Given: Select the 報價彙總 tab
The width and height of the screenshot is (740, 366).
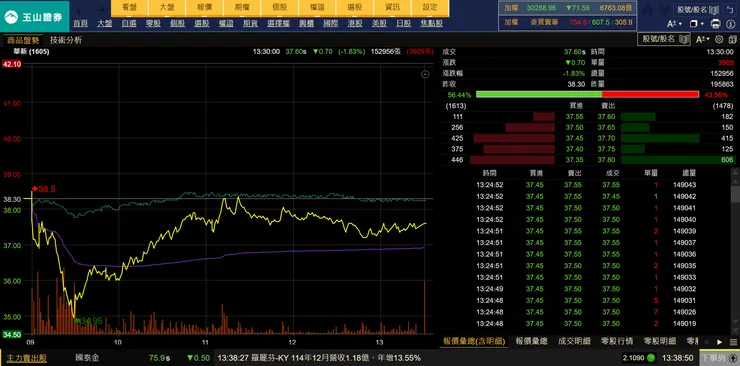Looking at the screenshot, I should 531,341.
